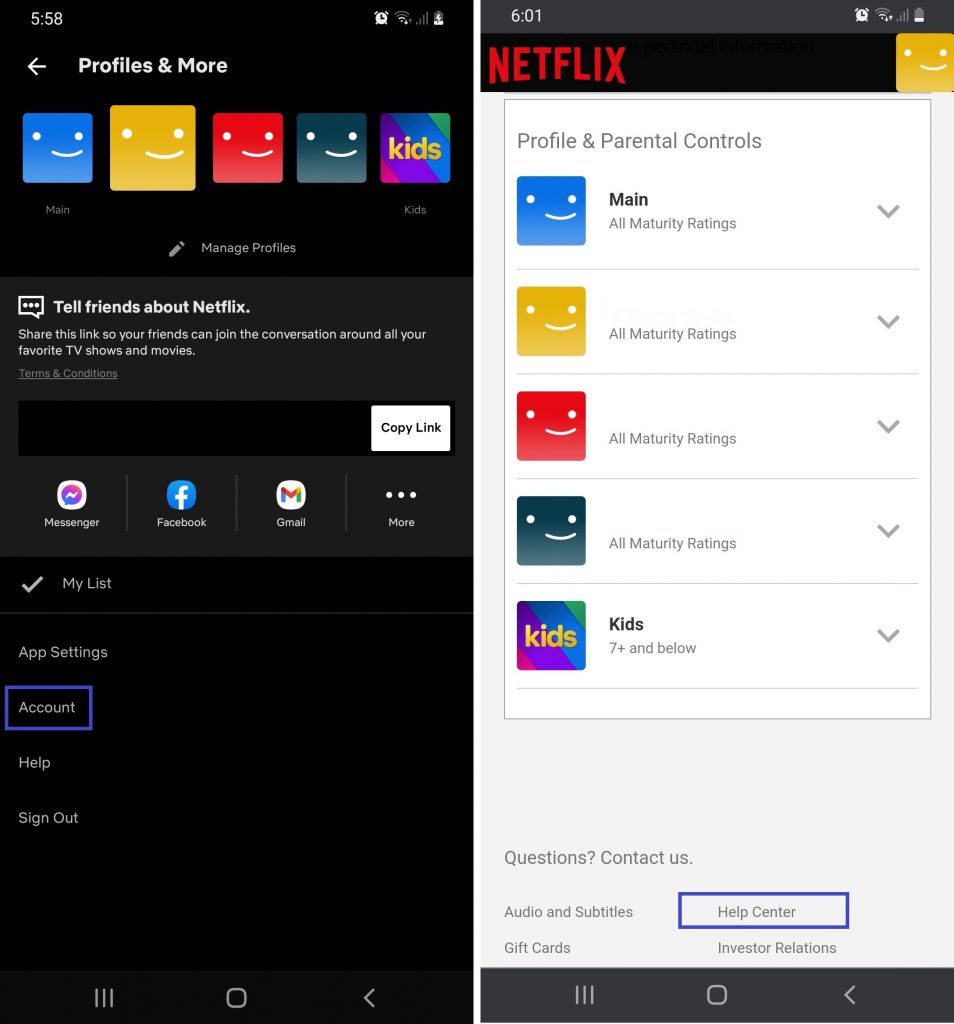Select Sign Out
The height and width of the screenshot is (1024, 954).
point(48,817)
